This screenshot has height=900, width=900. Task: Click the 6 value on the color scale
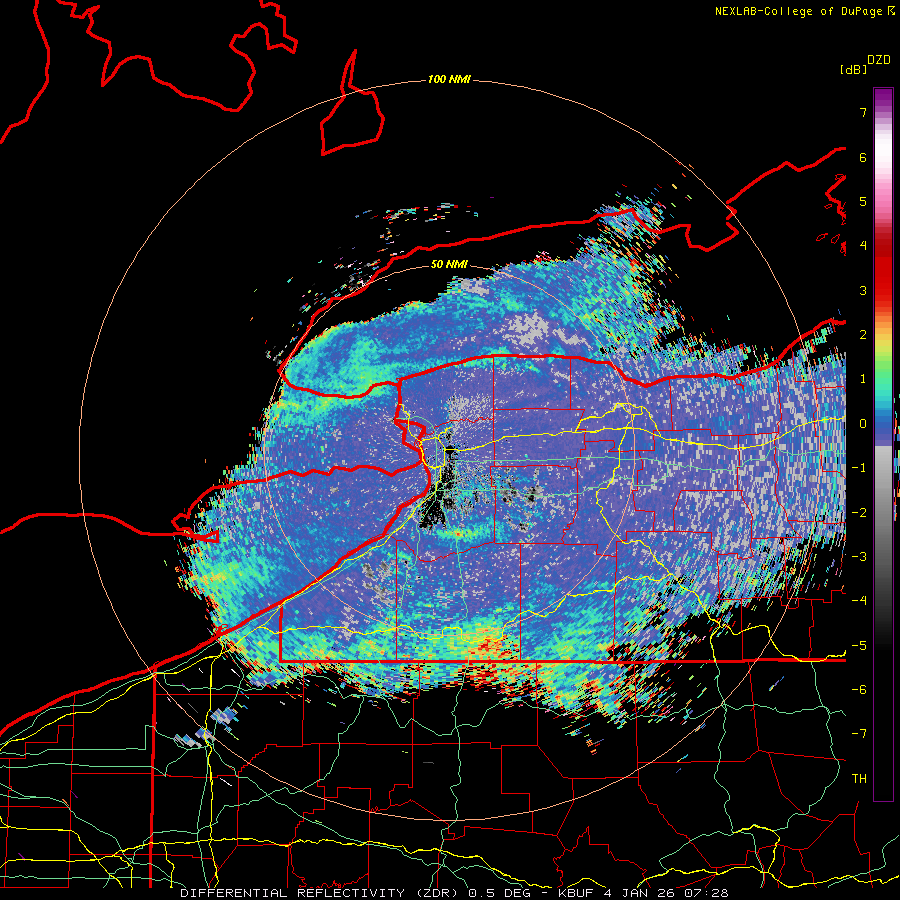click(x=863, y=157)
